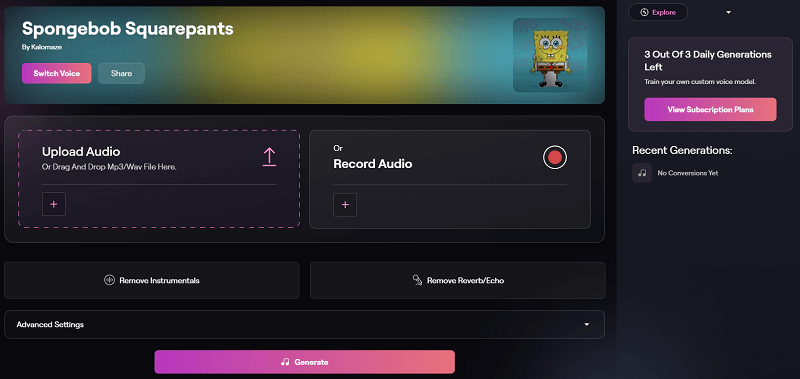Click the music note icon on Generate
800x379 pixels.
pos(285,362)
